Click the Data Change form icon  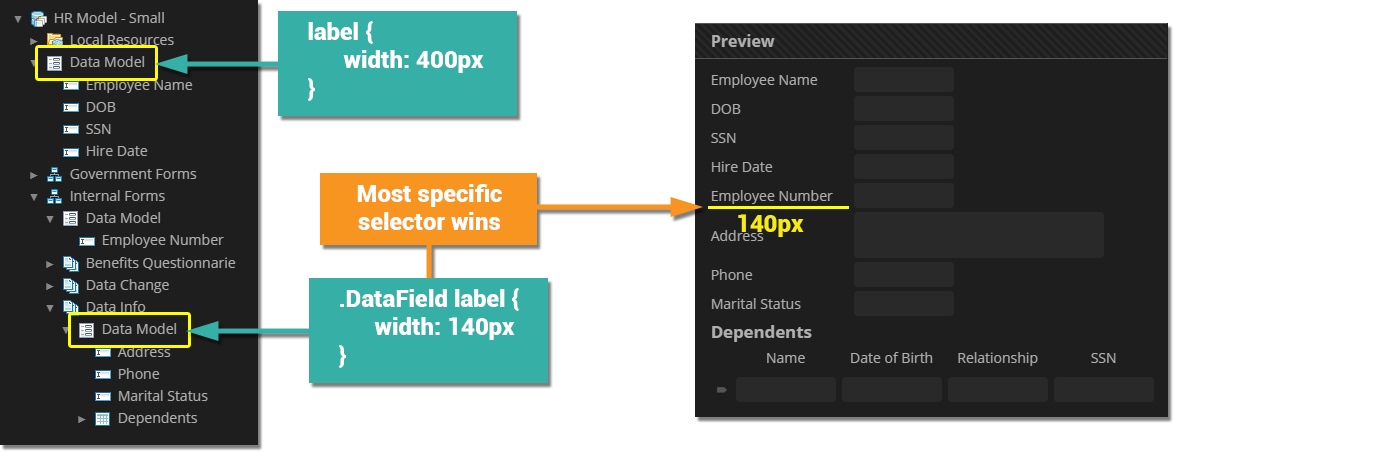pyautogui.click(x=71, y=285)
